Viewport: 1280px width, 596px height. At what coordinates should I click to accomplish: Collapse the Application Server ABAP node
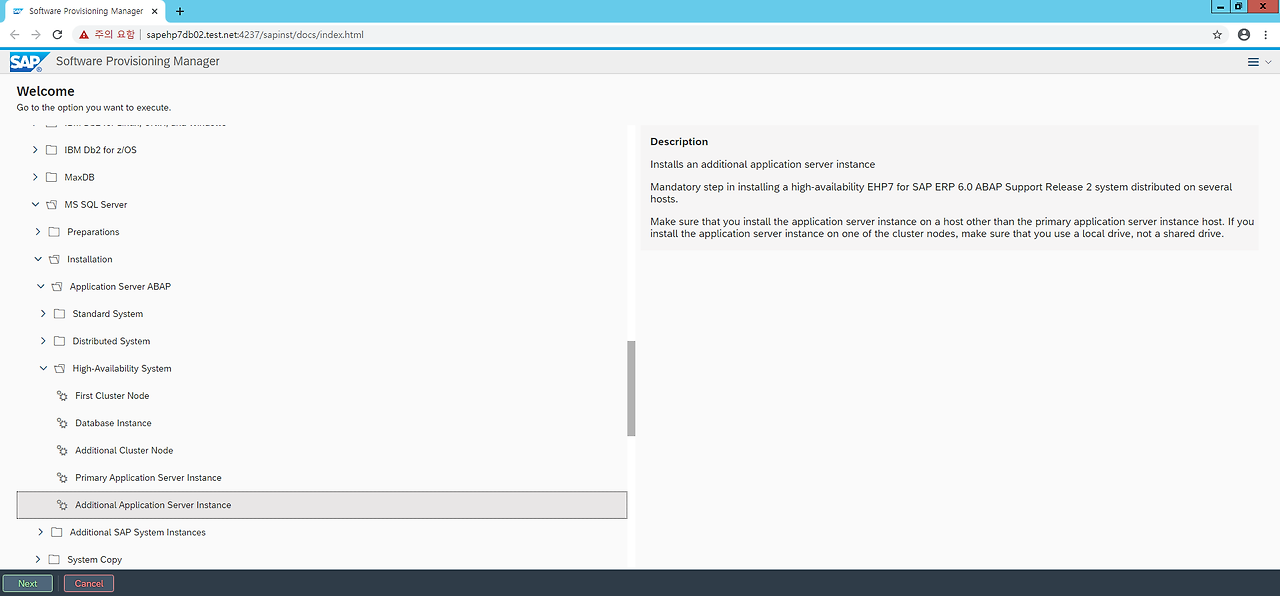pos(41,286)
